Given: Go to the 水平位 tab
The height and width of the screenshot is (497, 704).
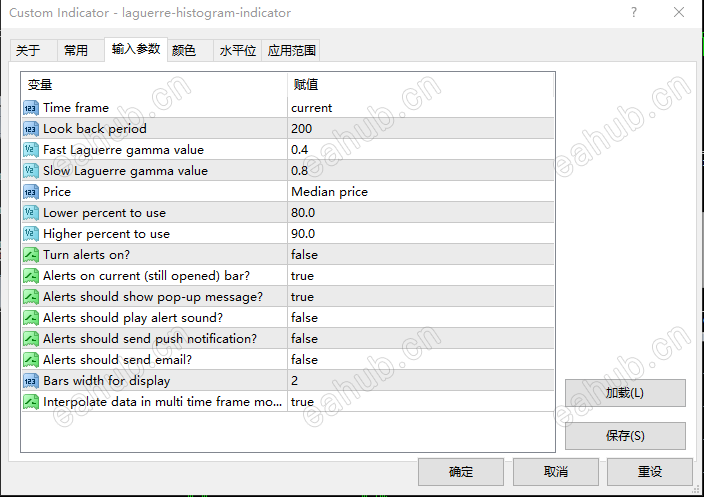Looking at the screenshot, I should pyautogui.click(x=238, y=50).
